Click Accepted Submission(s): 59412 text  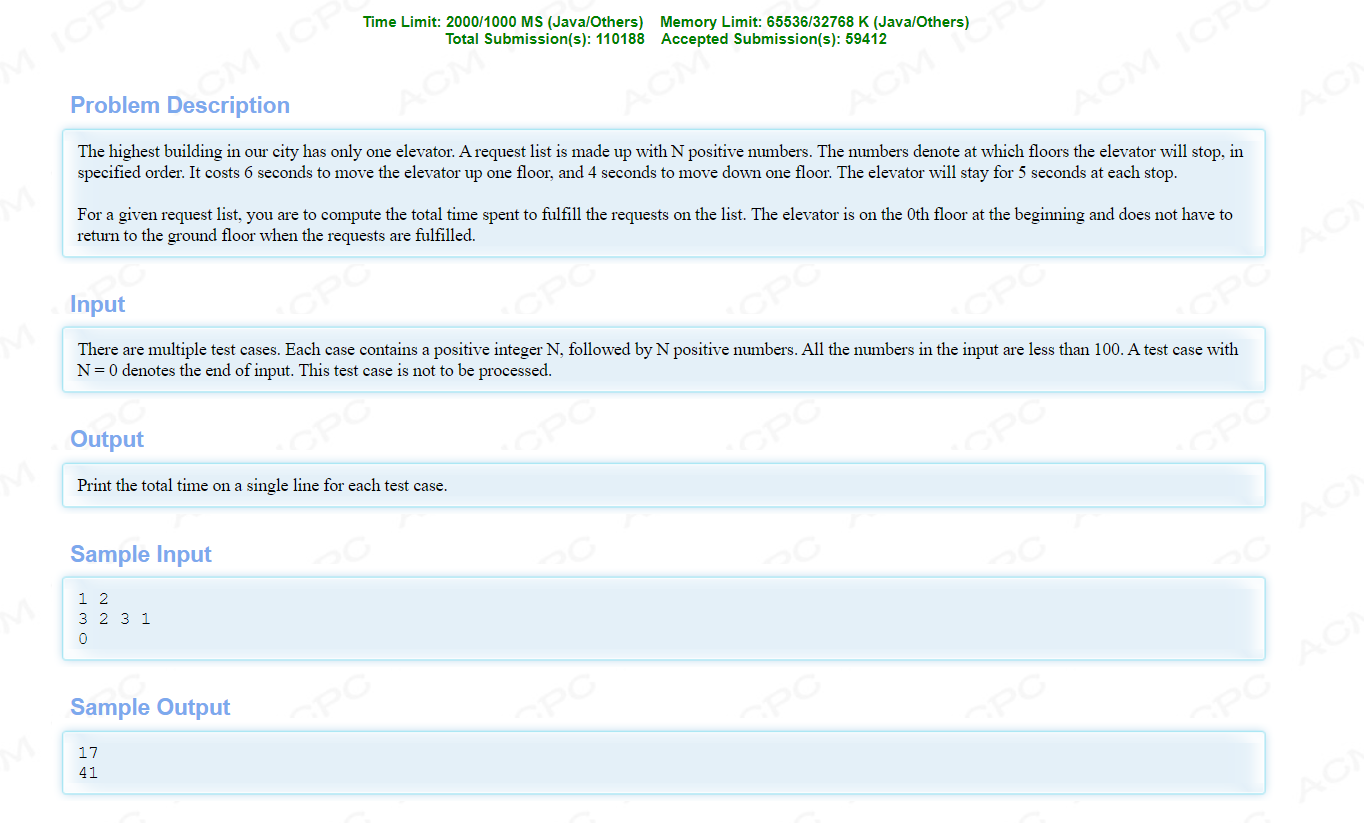click(x=773, y=39)
